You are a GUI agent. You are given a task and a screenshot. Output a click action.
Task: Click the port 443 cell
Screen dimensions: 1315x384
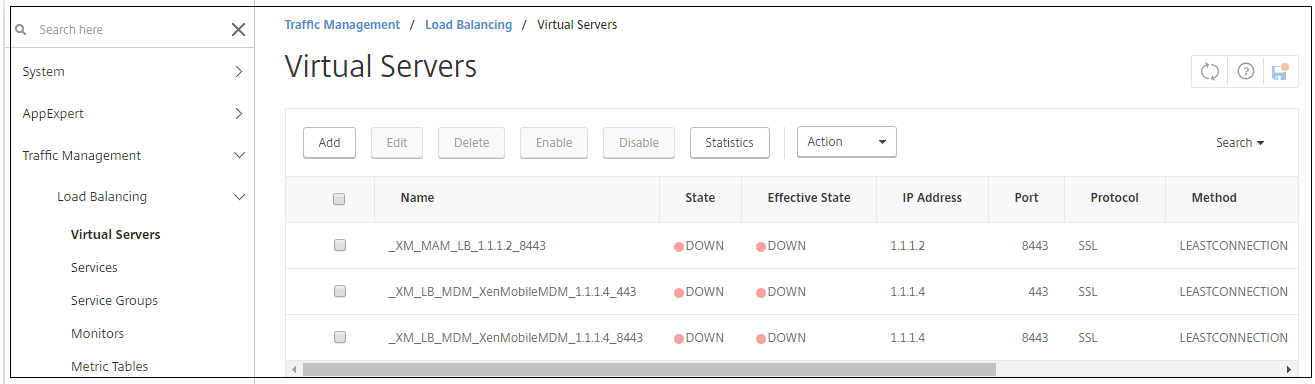coord(1037,291)
